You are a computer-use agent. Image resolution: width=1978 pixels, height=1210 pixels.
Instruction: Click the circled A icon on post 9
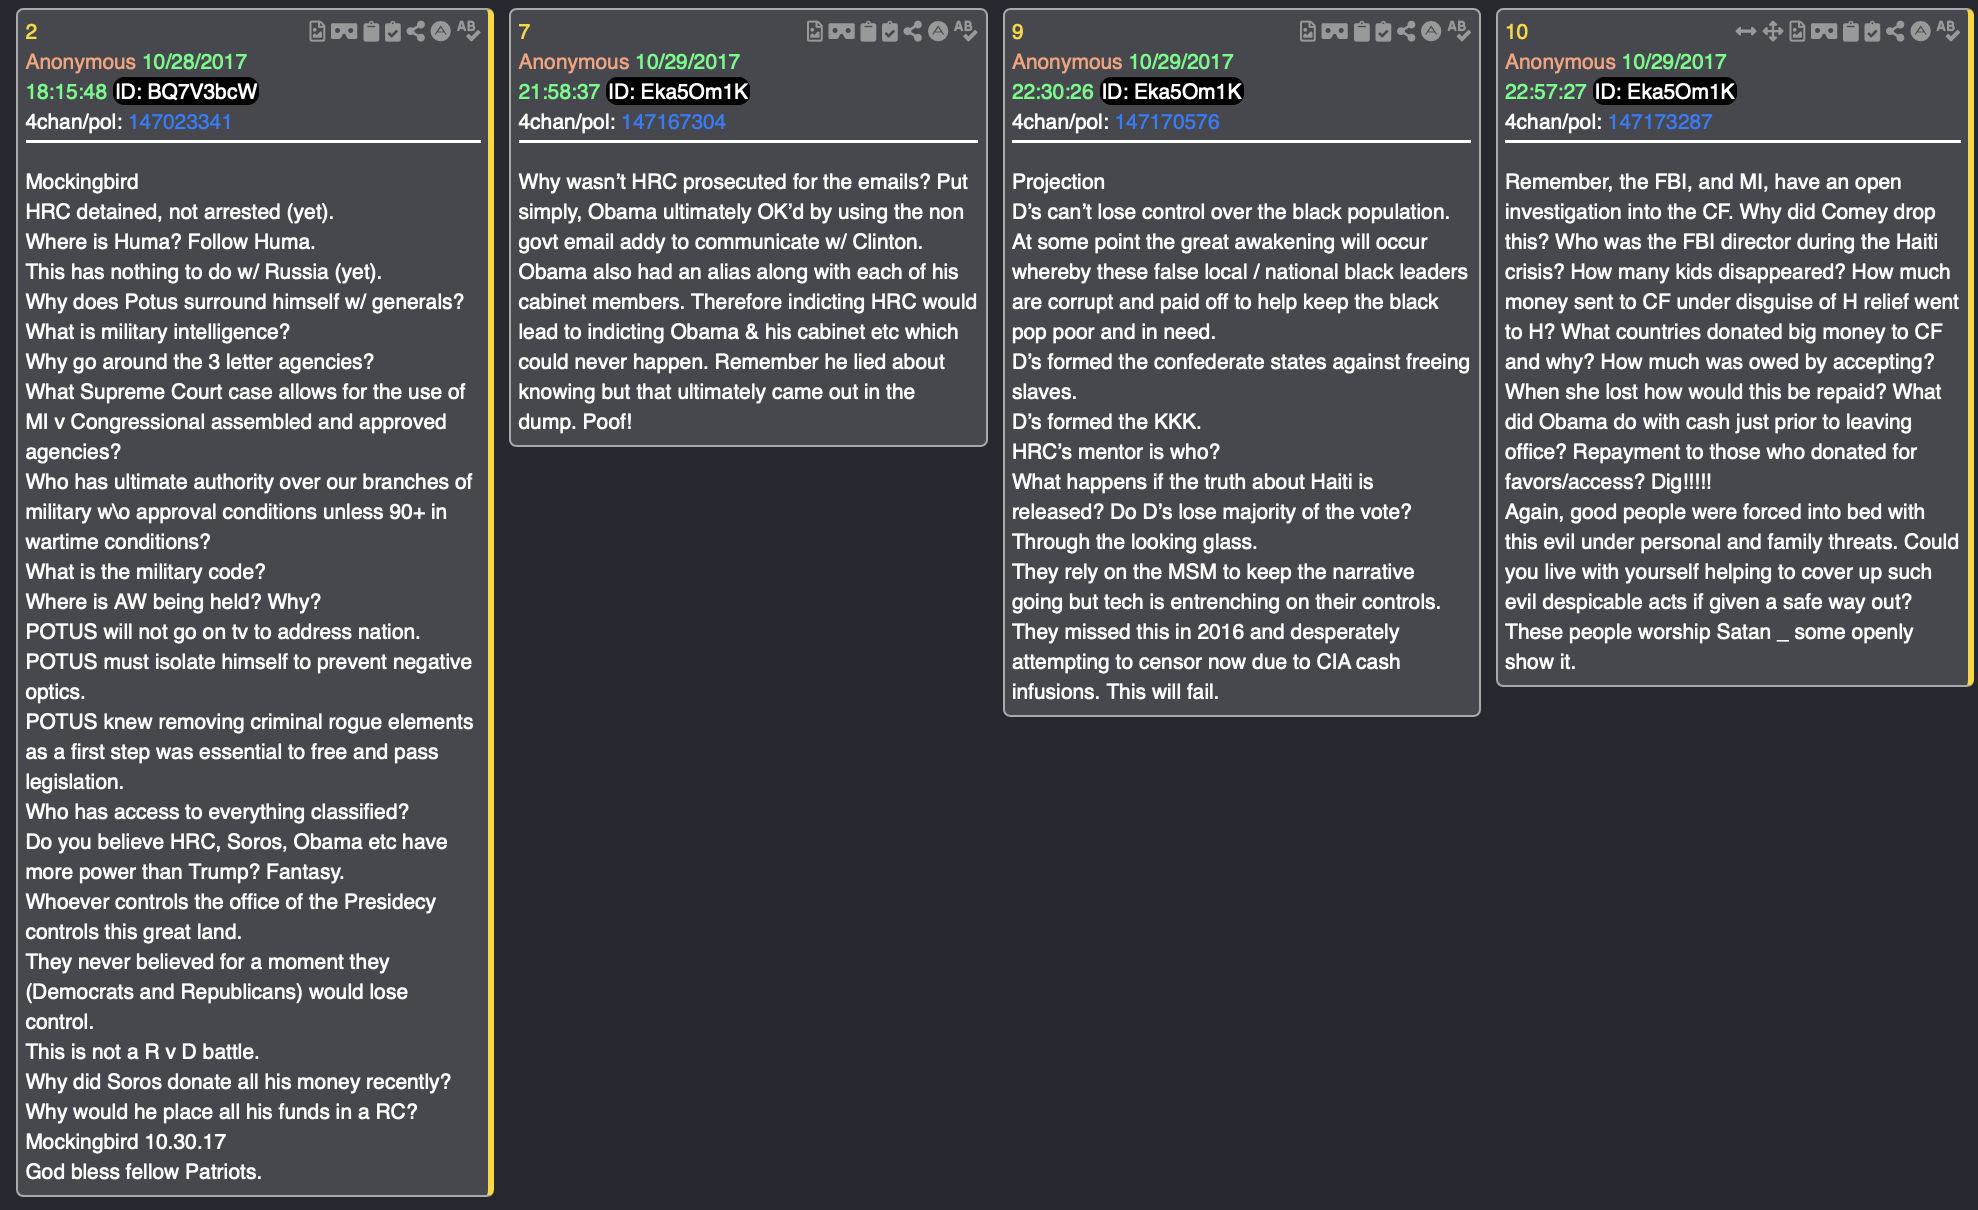pos(1431,32)
